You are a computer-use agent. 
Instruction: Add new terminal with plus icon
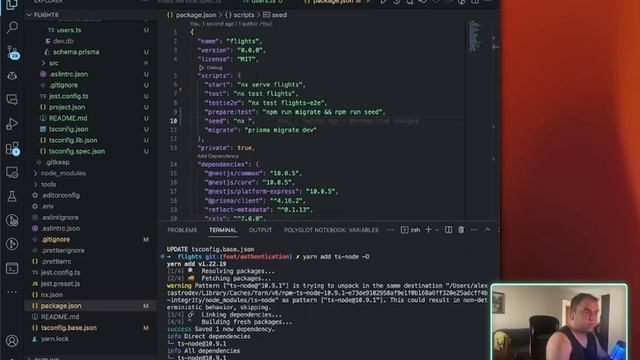428,230
